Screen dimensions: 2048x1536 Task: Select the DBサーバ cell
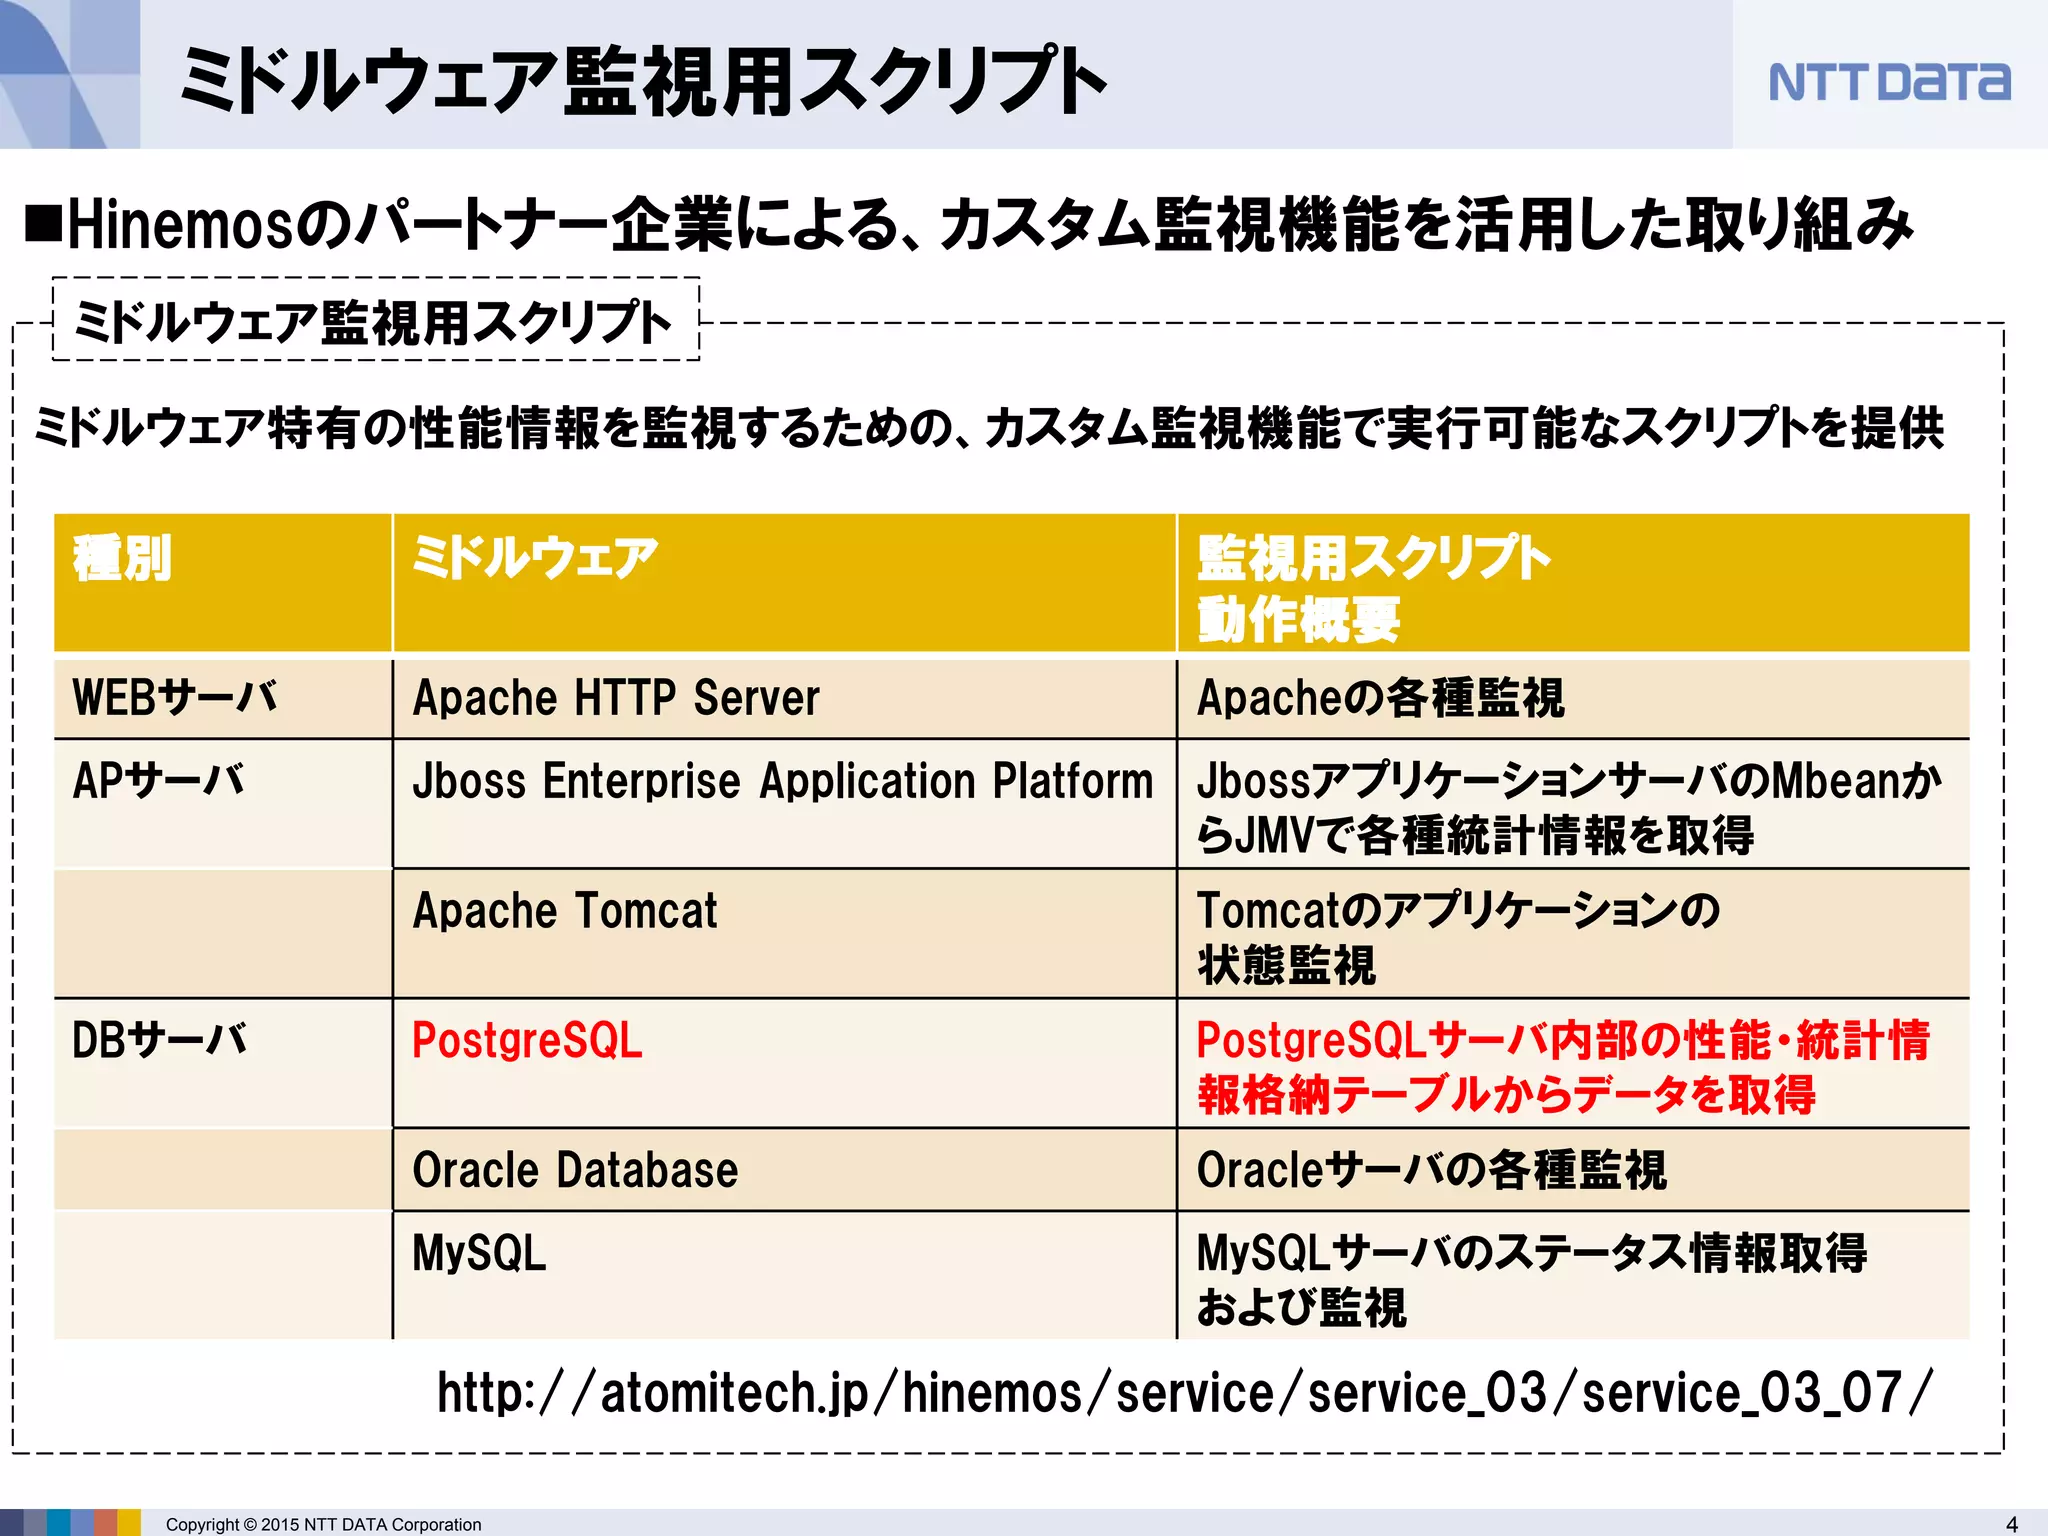(223, 1064)
